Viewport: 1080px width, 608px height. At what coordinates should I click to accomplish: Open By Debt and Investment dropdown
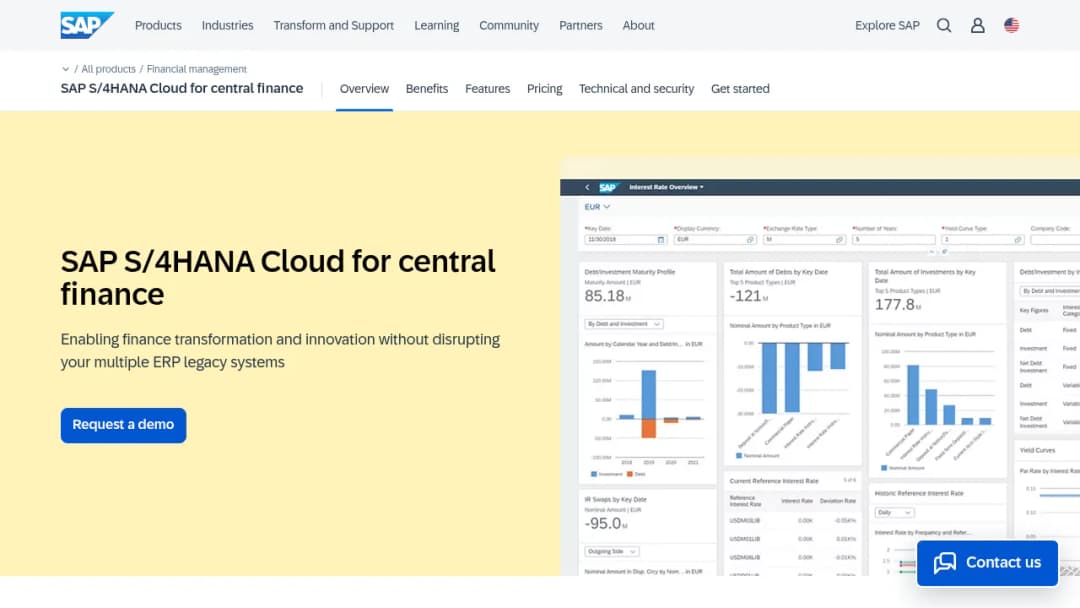point(623,324)
